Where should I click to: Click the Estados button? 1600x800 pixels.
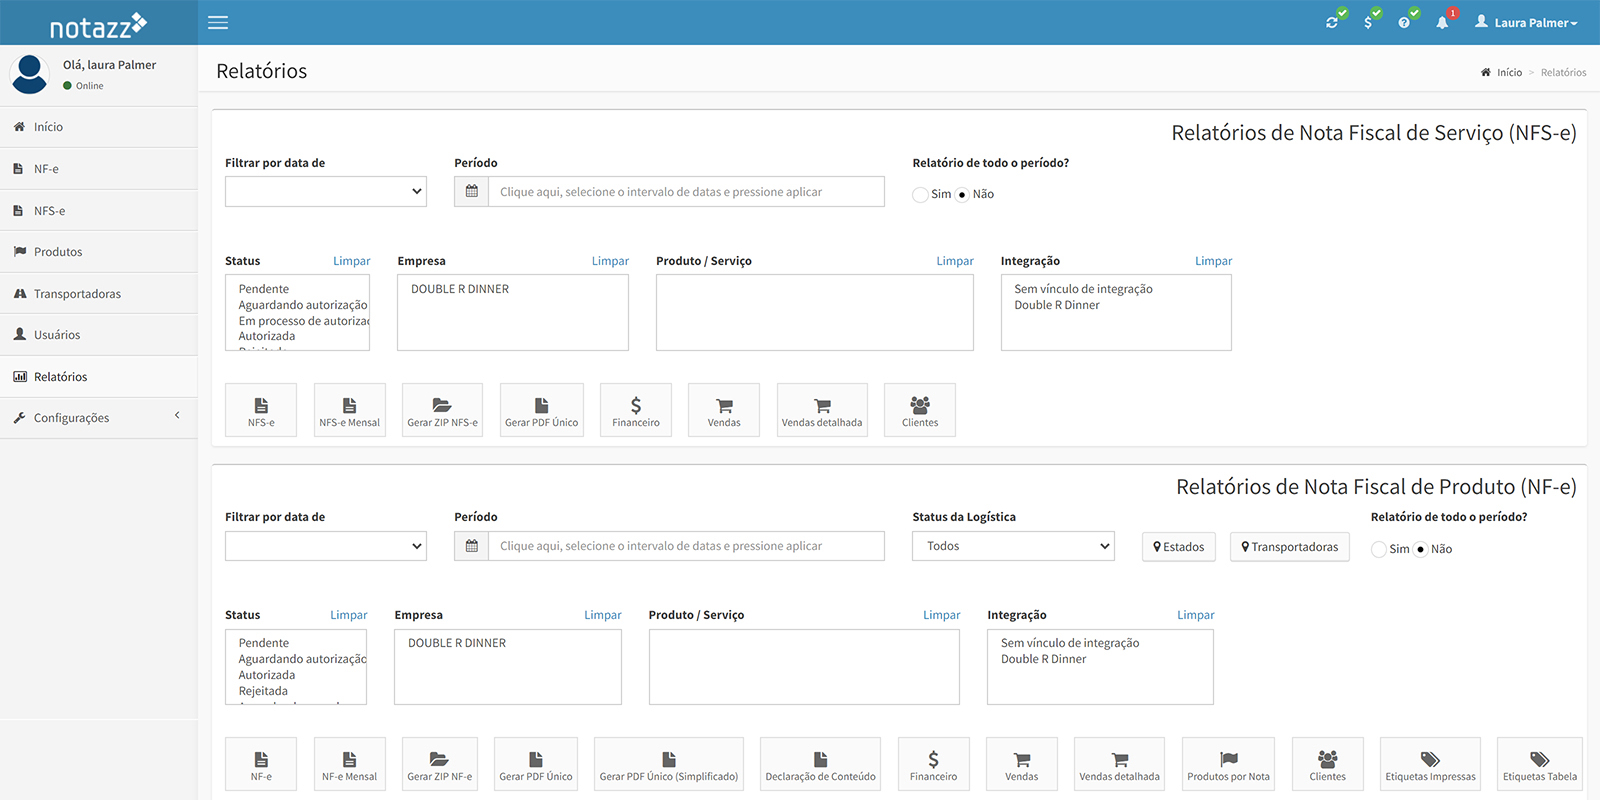pos(1179,547)
